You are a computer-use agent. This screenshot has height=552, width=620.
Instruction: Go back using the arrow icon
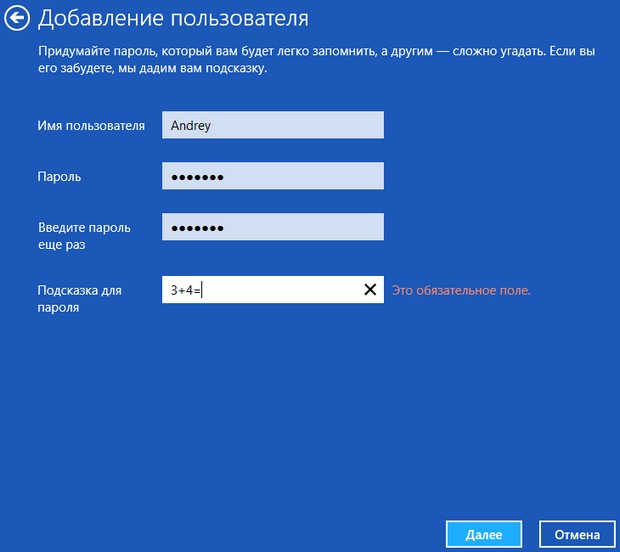(x=15, y=18)
